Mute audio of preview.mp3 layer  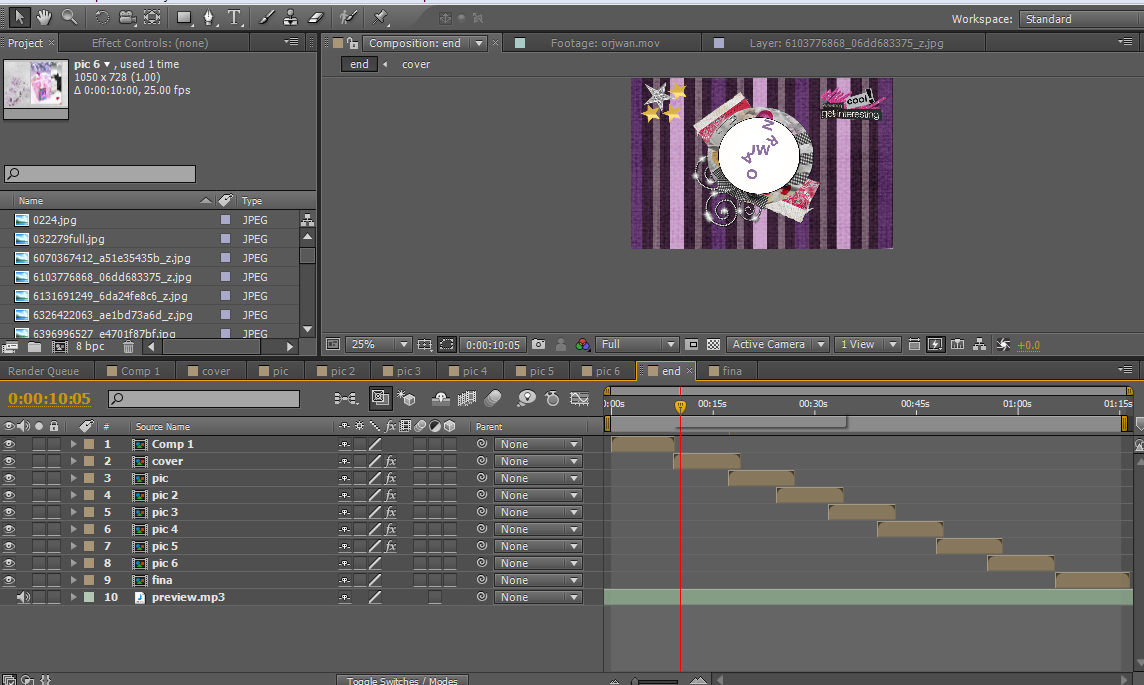[23, 597]
